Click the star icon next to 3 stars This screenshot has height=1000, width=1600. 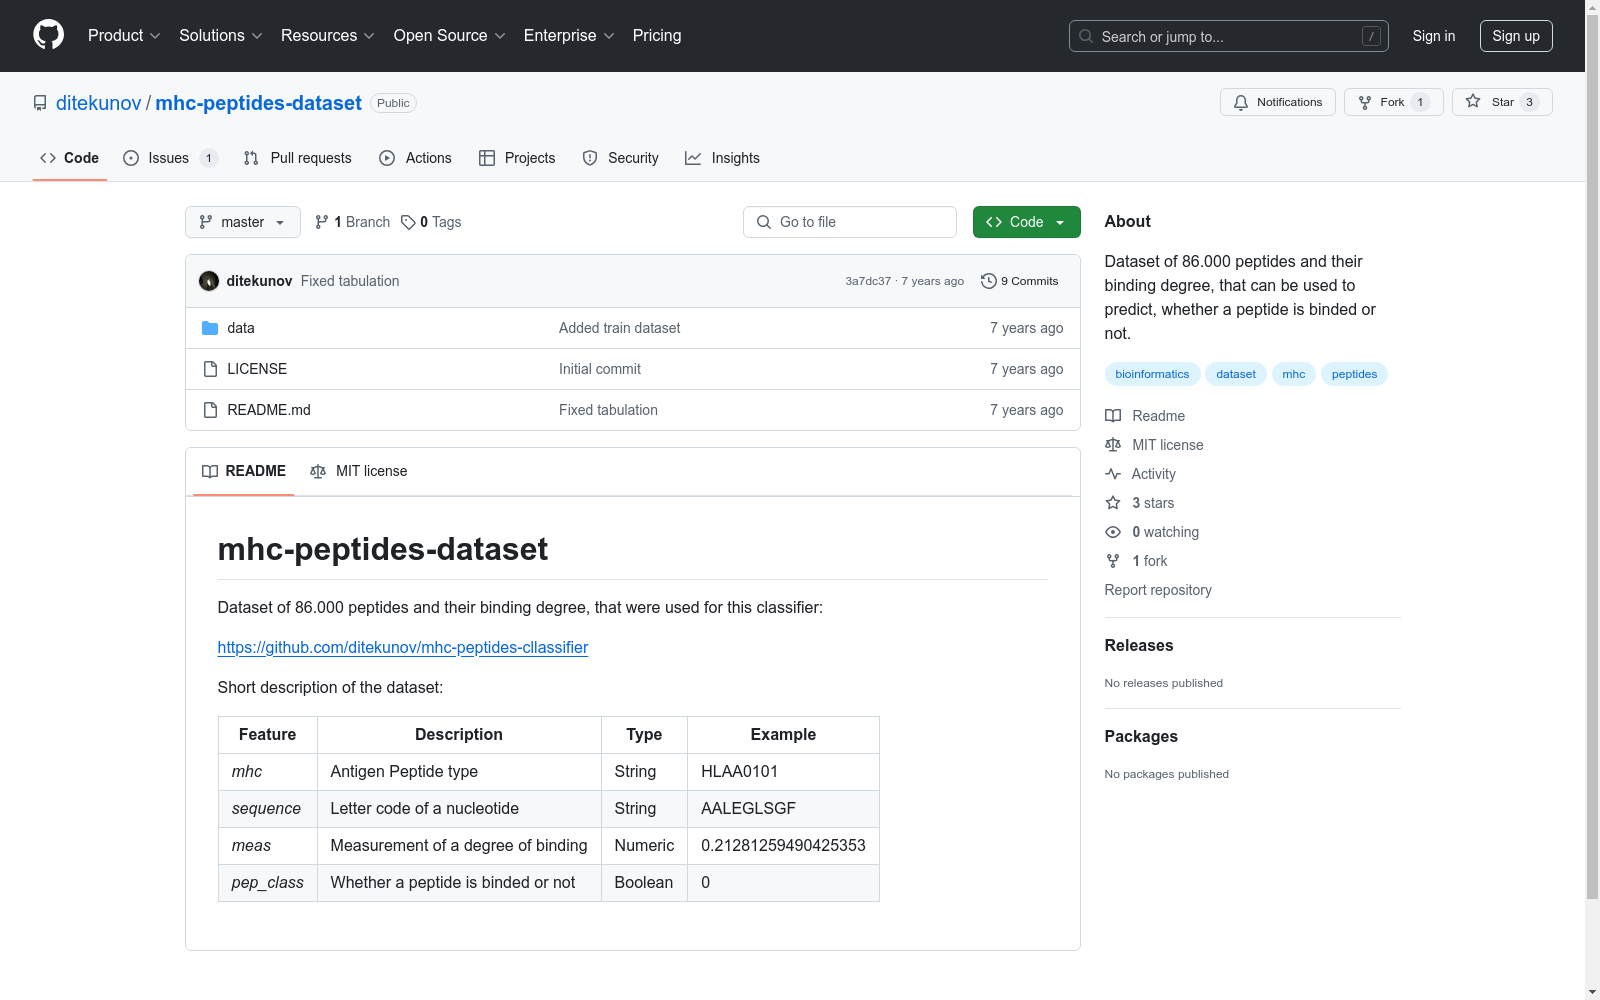point(1113,503)
